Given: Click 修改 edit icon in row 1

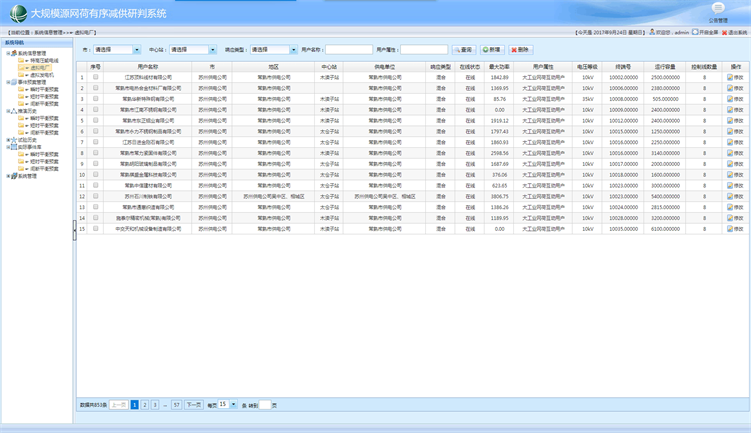Looking at the screenshot, I should (735, 77).
